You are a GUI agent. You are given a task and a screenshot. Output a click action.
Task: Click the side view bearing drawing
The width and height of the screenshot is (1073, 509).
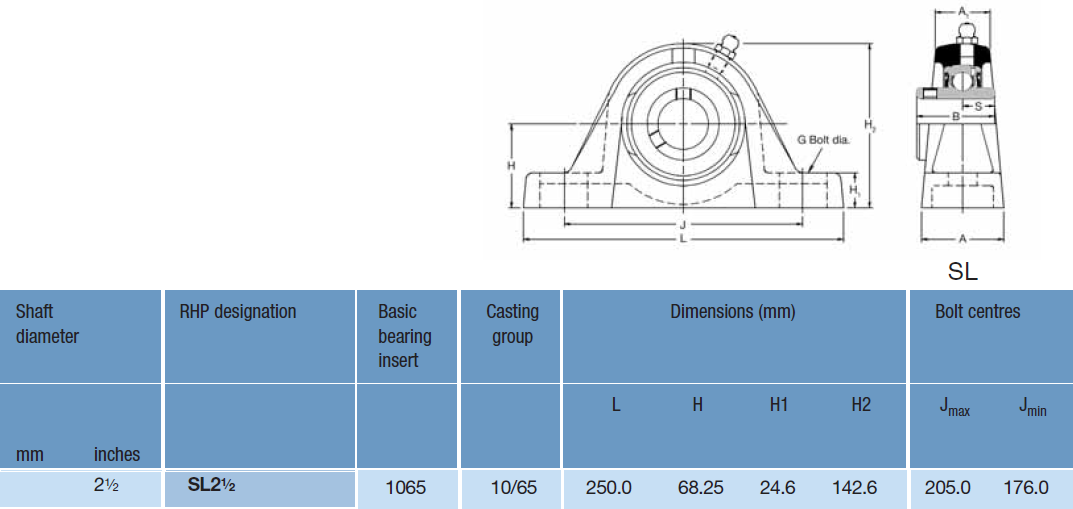(961, 125)
